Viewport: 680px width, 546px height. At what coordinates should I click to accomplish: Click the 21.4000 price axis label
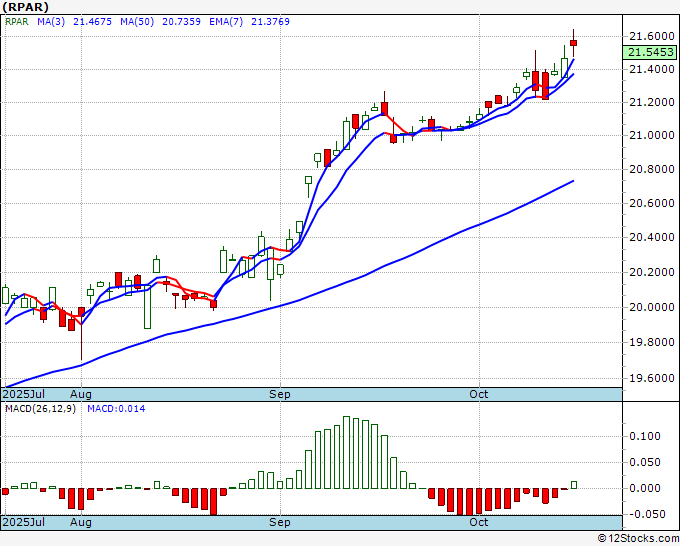[652, 69]
